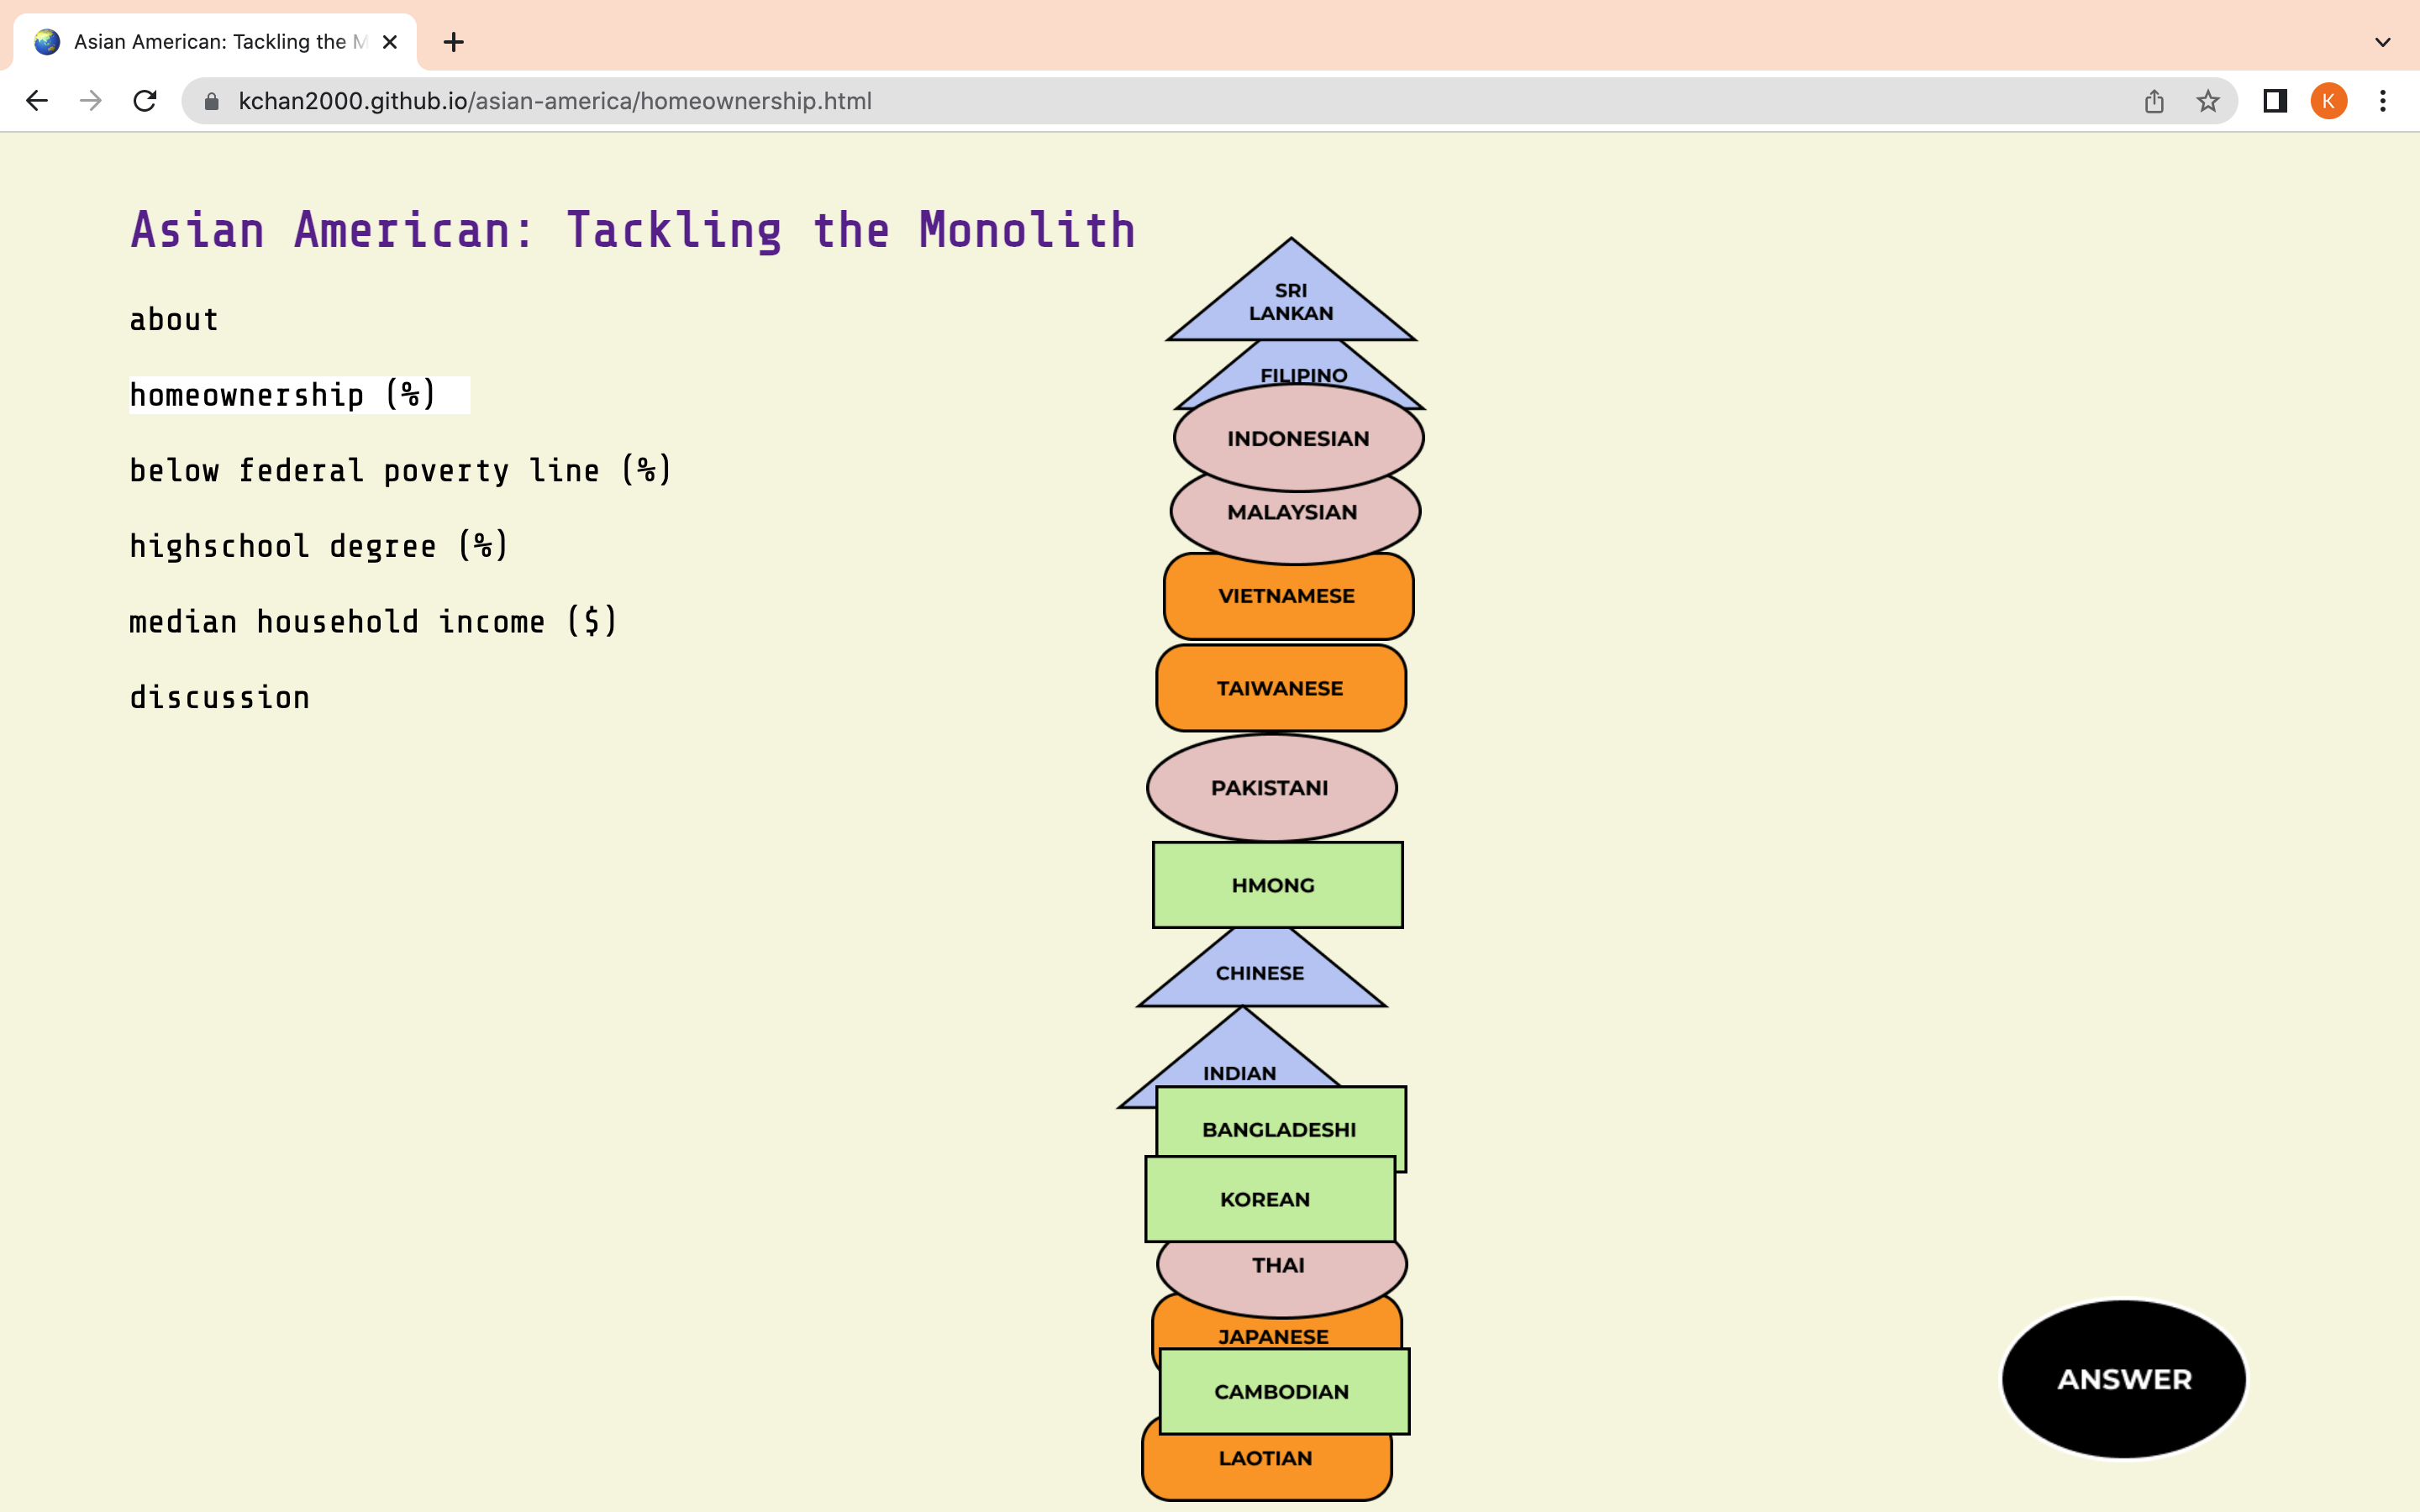2420x1512 pixels.
Task: Go back to the previous page
Action: 37,101
